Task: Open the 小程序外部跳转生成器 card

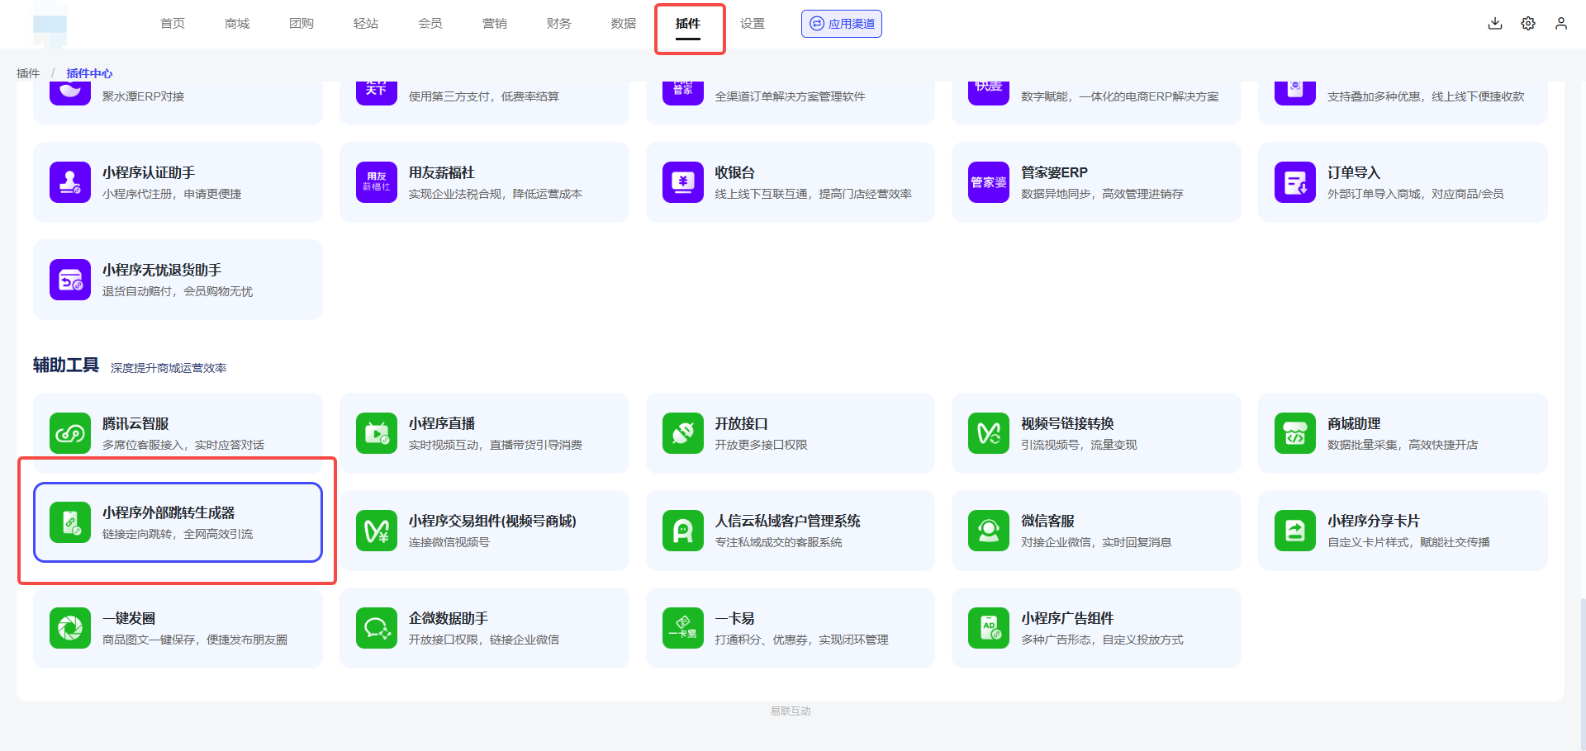Action: 178,522
